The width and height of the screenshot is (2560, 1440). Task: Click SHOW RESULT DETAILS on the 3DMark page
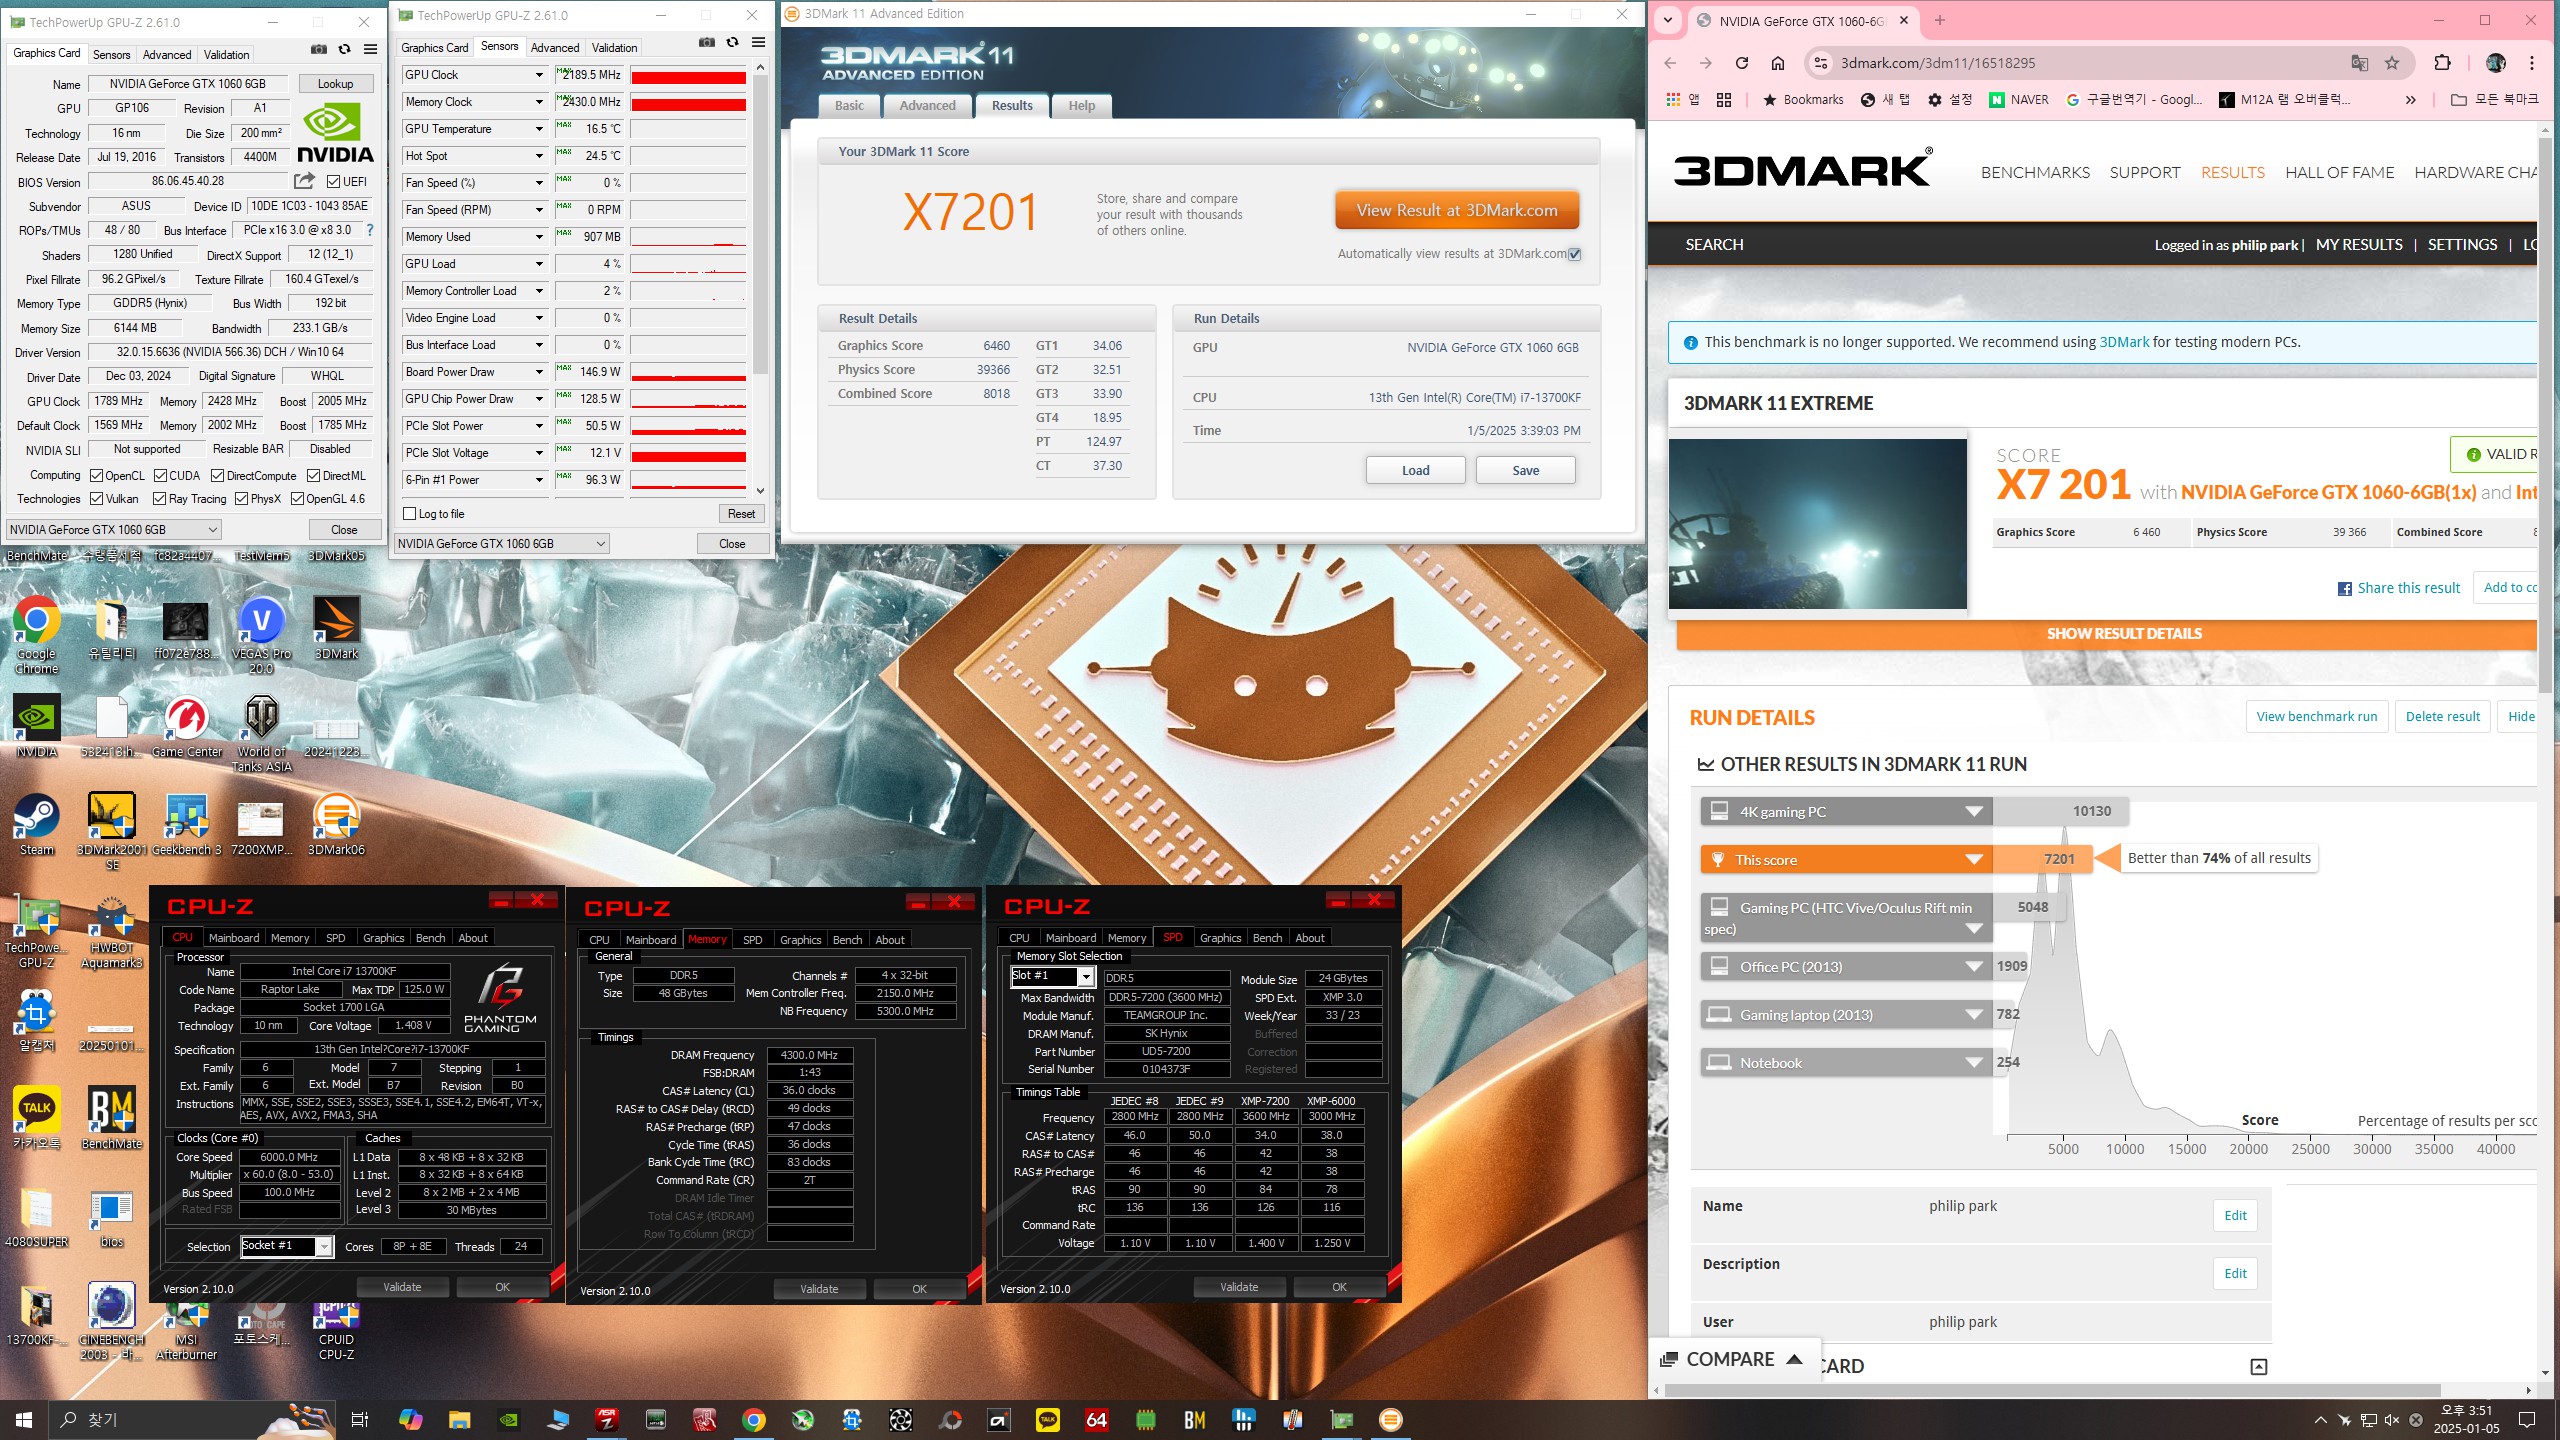(2123, 634)
